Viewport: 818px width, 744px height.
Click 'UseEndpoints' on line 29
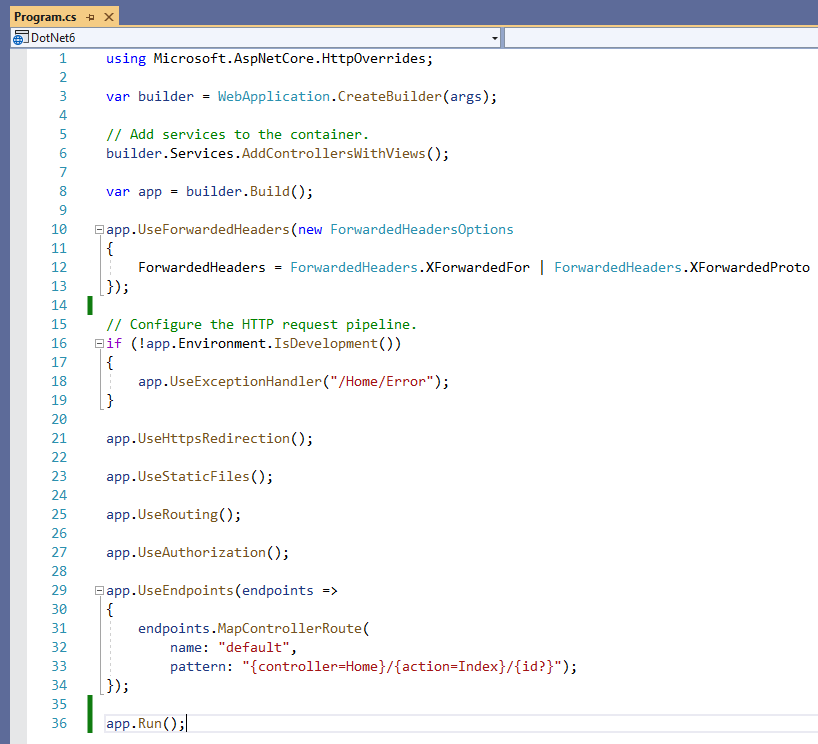(185, 591)
